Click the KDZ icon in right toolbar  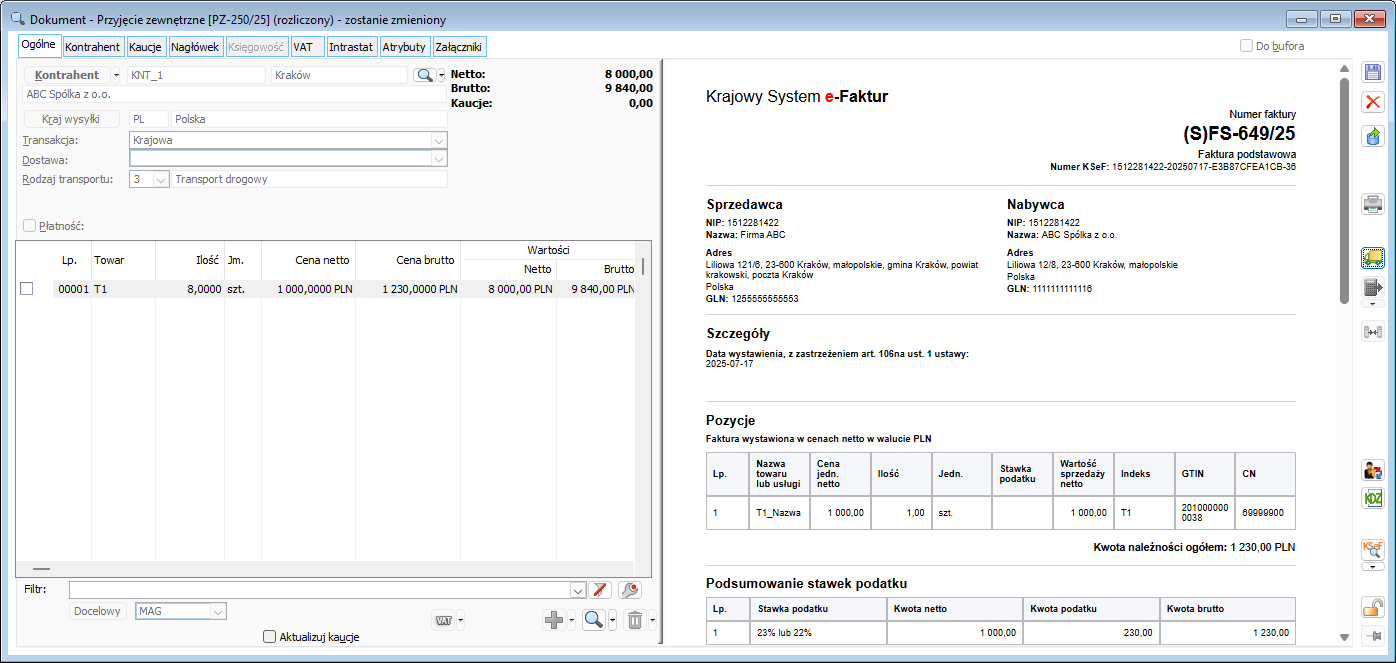[1373, 498]
